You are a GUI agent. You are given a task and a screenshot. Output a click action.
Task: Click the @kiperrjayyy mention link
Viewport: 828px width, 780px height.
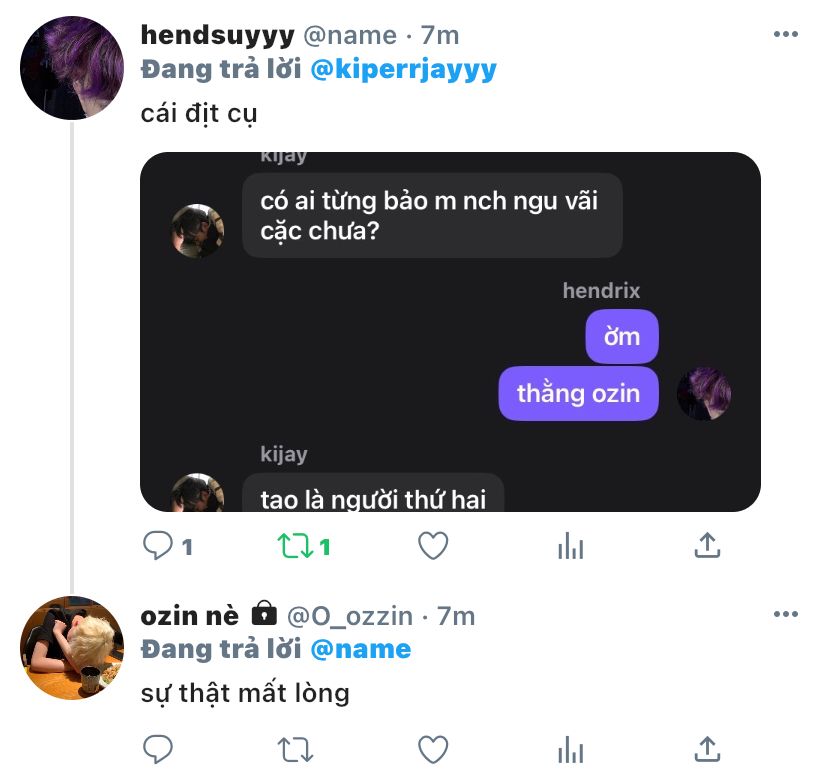click(403, 69)
